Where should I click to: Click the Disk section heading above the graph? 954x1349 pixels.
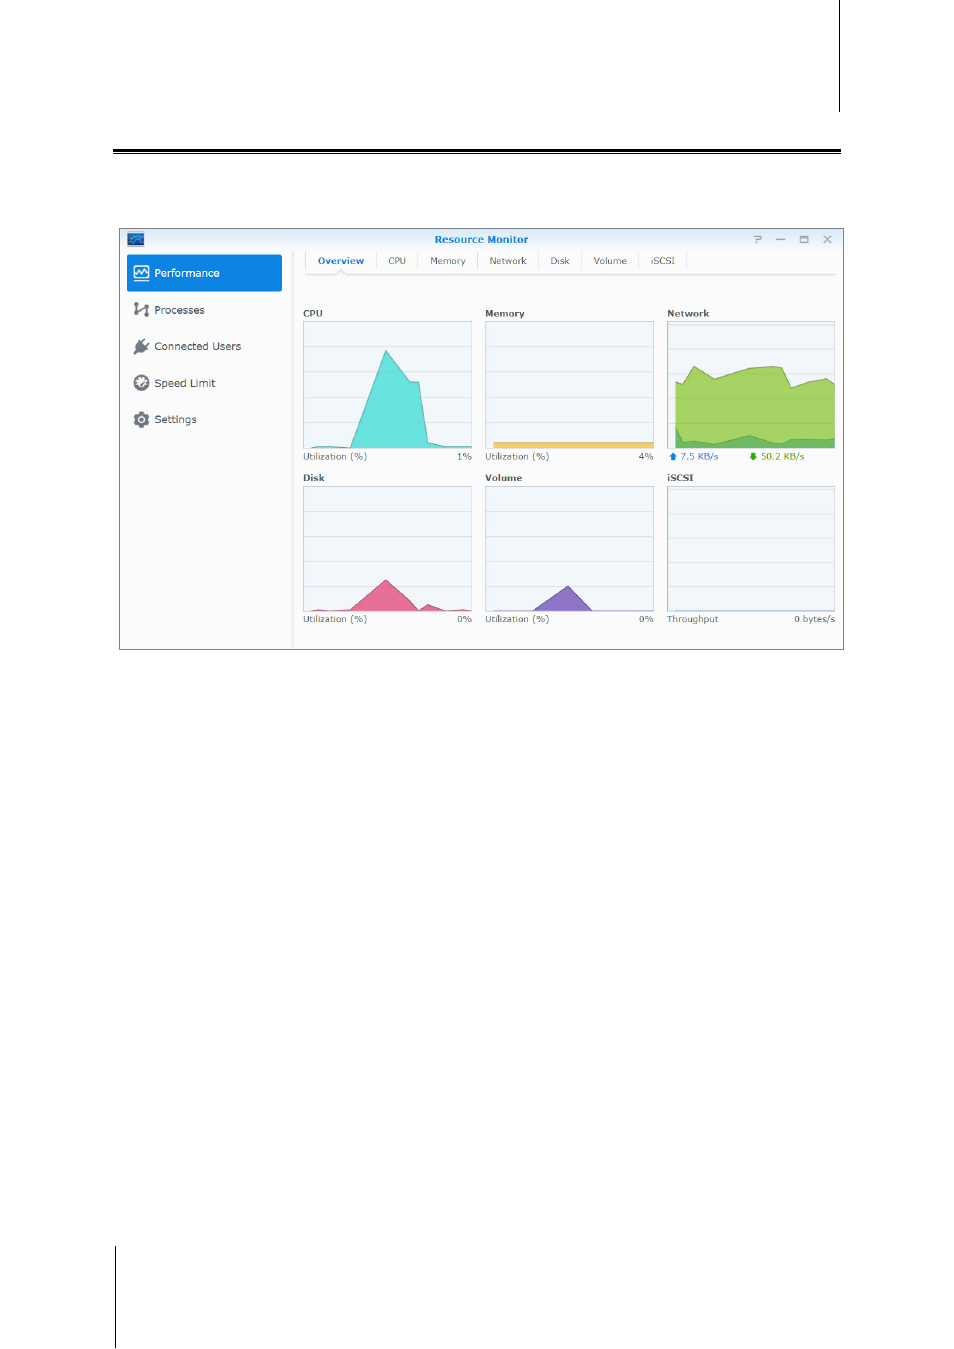[314, 478]
